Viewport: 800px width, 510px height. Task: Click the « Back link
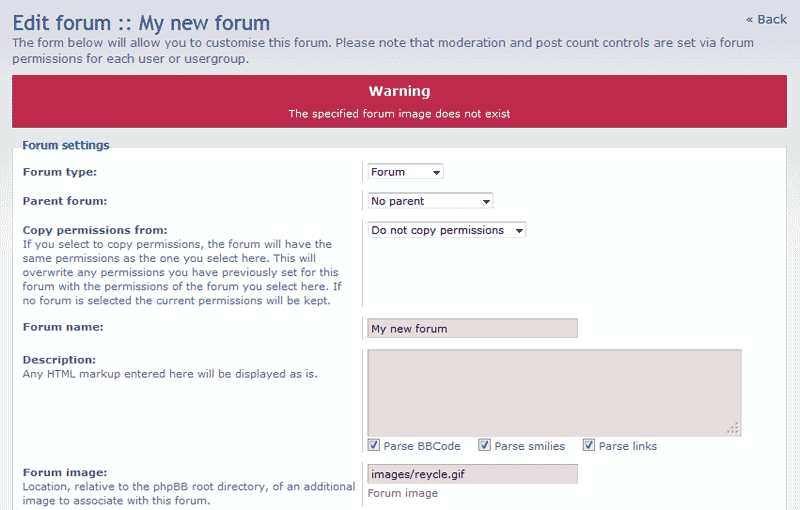pyautogui.click(x=766, y=19)
